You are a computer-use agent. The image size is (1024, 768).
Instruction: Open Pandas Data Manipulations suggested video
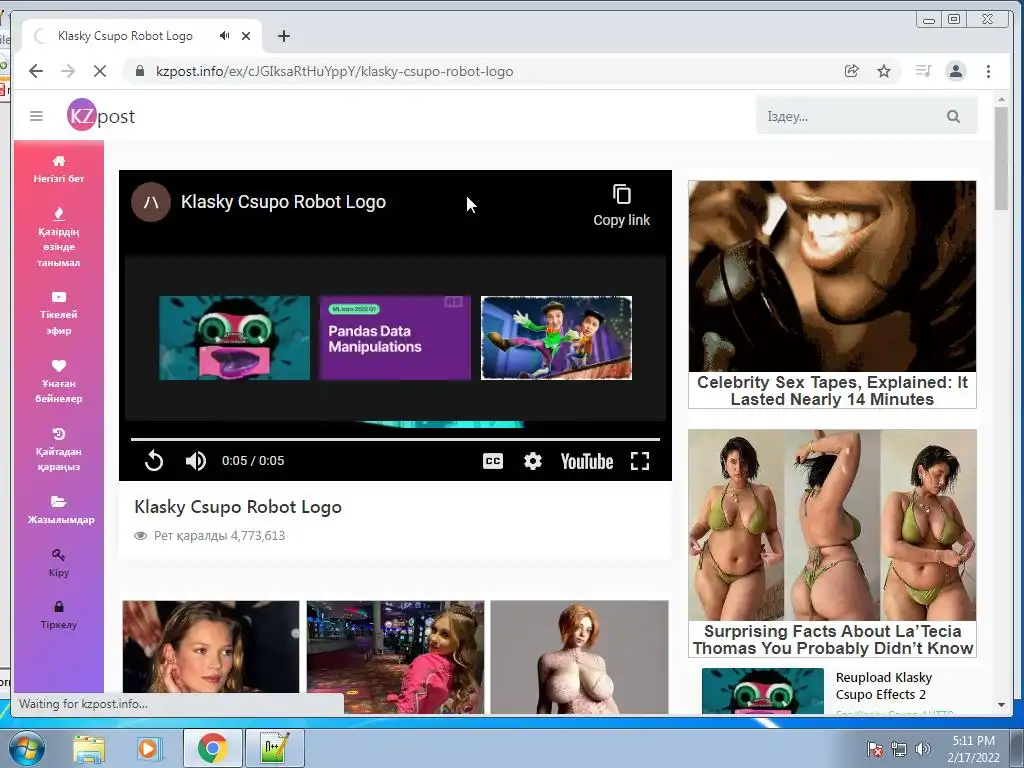[394, 338]
